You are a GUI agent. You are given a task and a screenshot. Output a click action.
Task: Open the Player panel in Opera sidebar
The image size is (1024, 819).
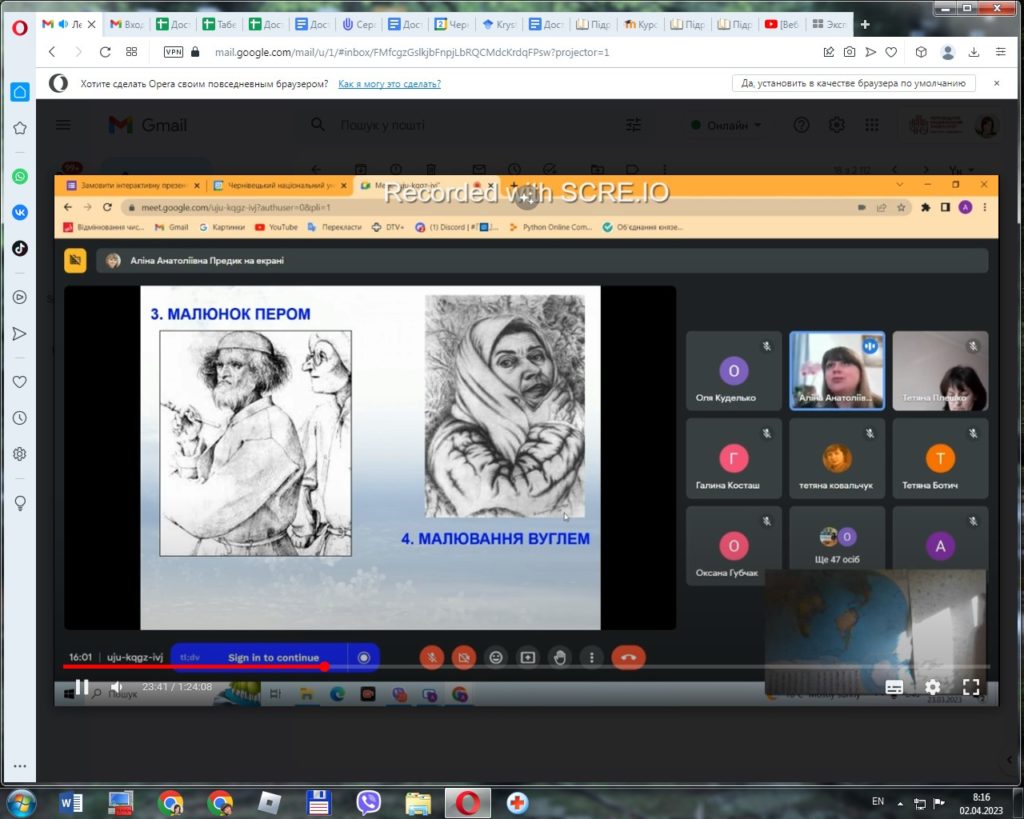click(x=20, y=297)
